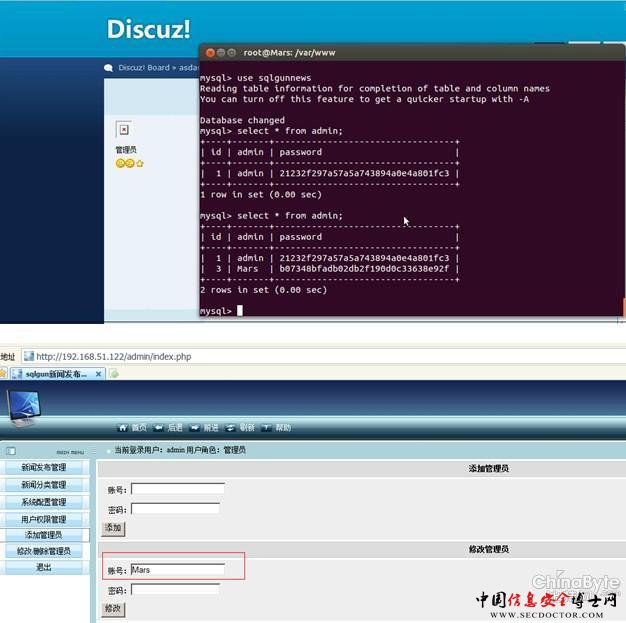The height and width of the screenshot is (623, 626).
Task: Click the 前进 forward link text
Action: click(x=211, y=428)
